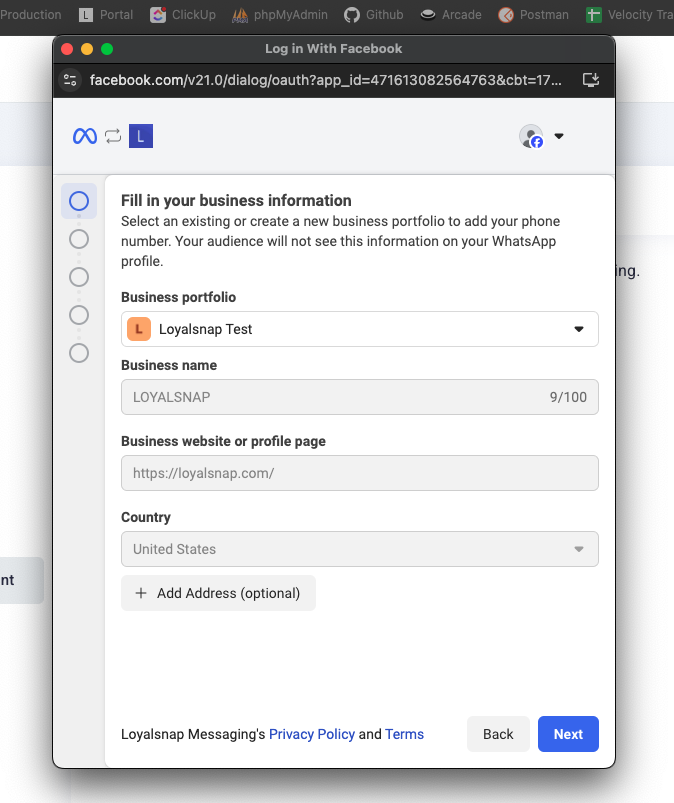Click the Business website input field
This screenshot has height=803, width=674.
point(360,473)
